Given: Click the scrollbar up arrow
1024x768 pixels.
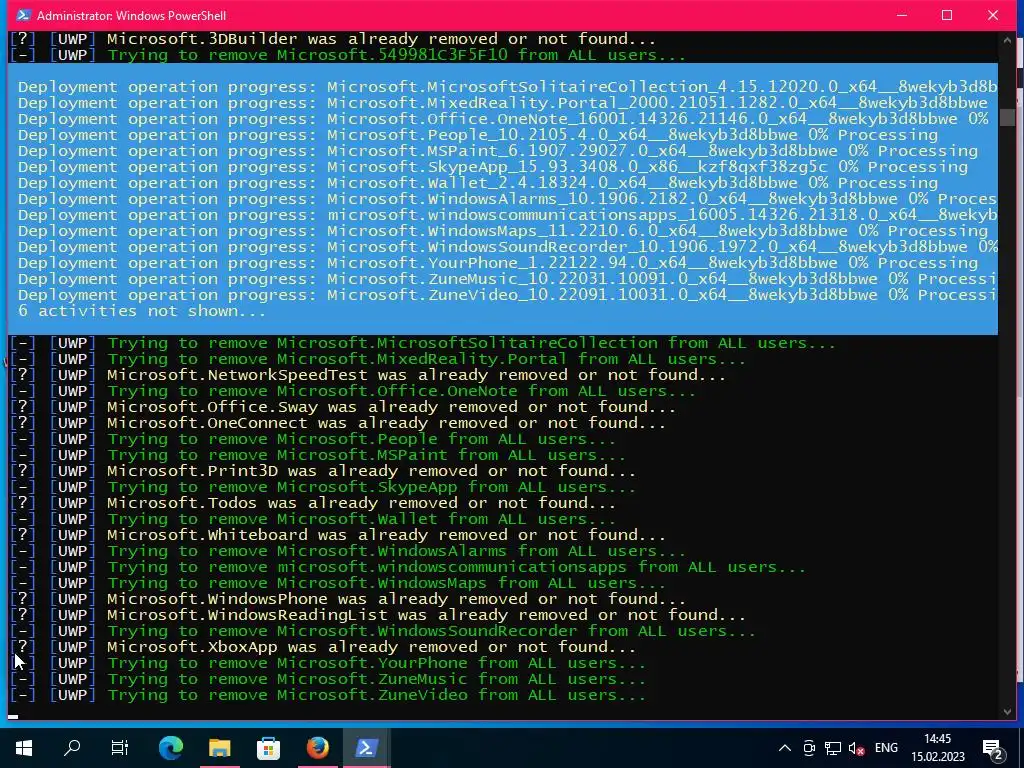Looking at the screenshot, I should [x=1007, y=40].
